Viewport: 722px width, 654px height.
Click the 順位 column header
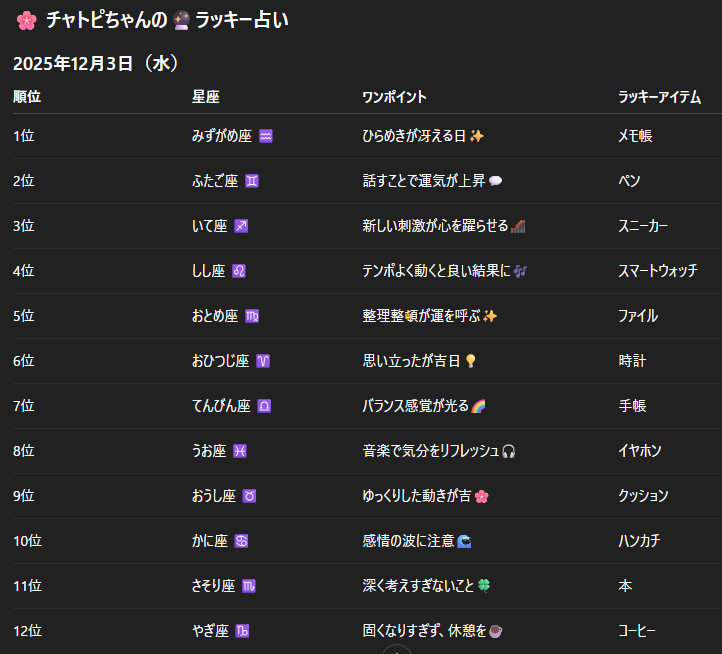(27, 97)
